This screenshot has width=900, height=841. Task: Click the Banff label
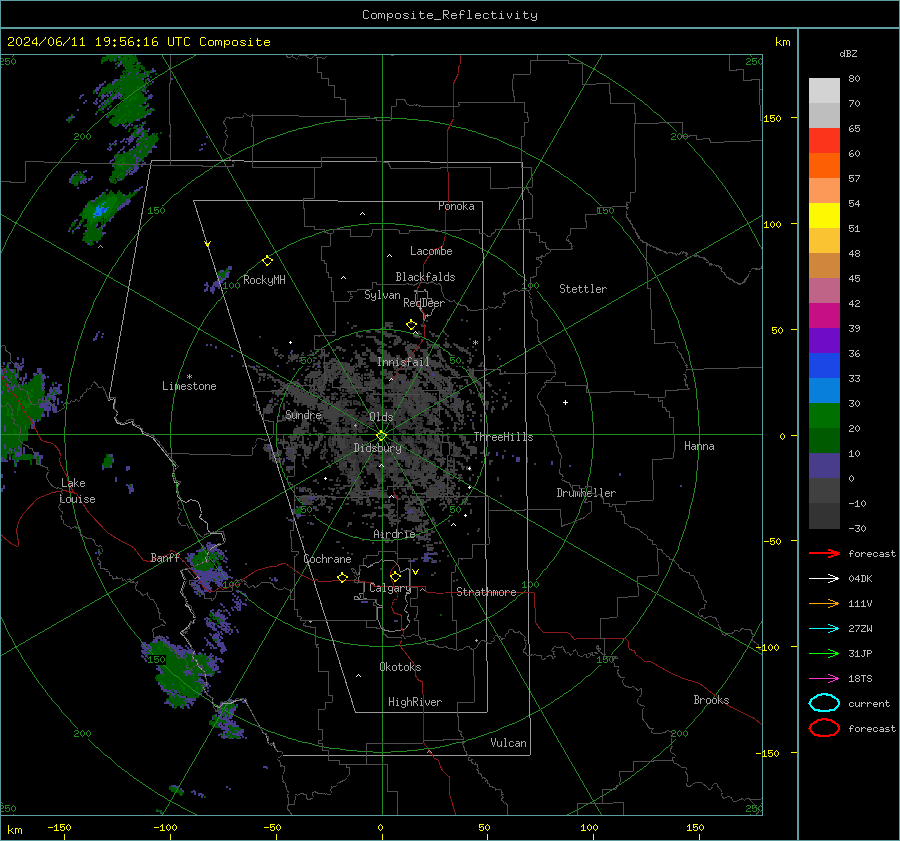[x=165, y=558]
